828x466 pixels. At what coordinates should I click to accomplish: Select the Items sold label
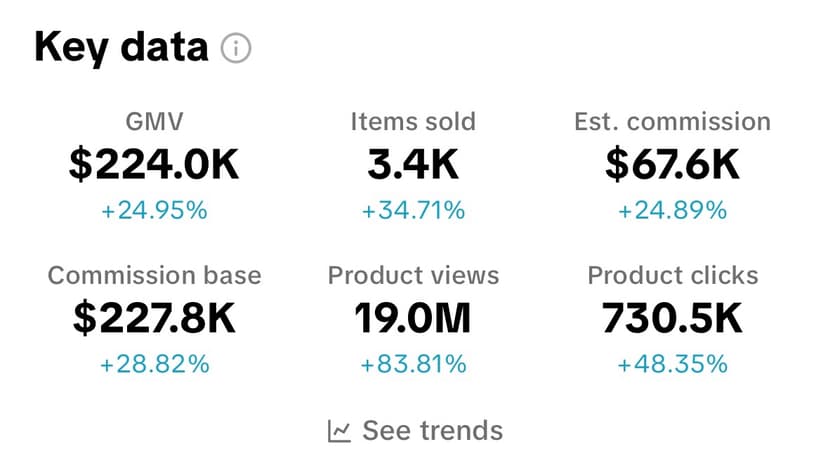413,122
